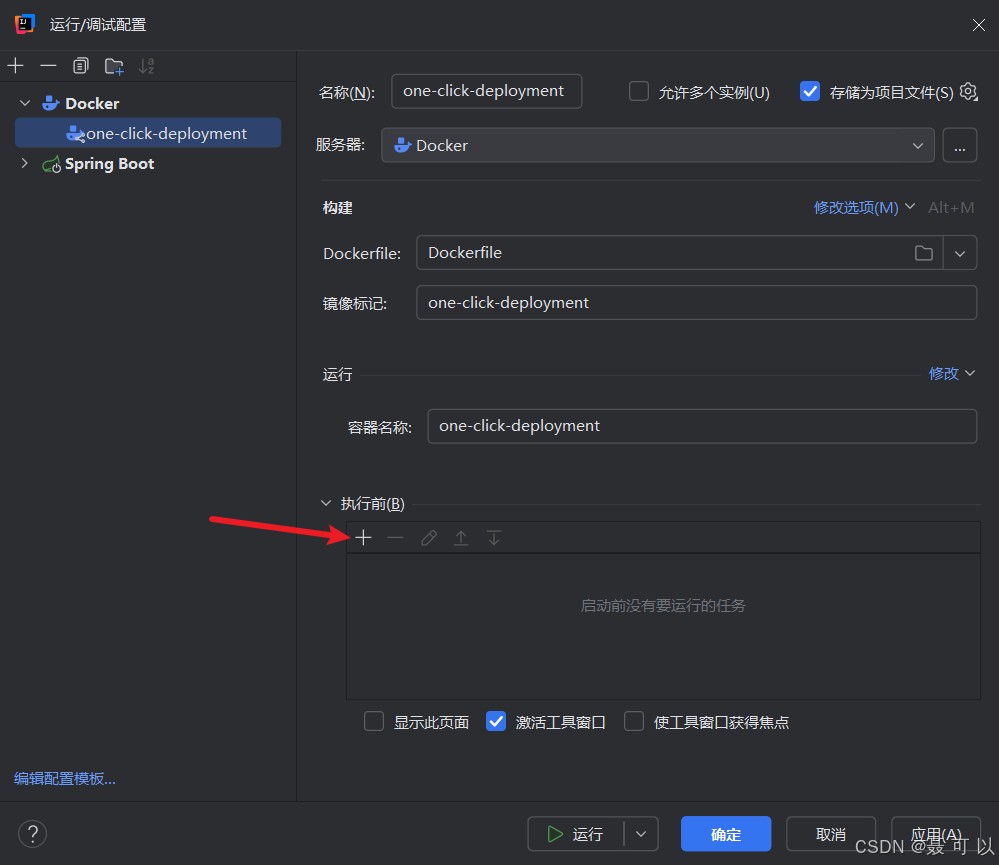Expand the Spring Boot tree node
This screenshot has height=865, width=999.
25,163
